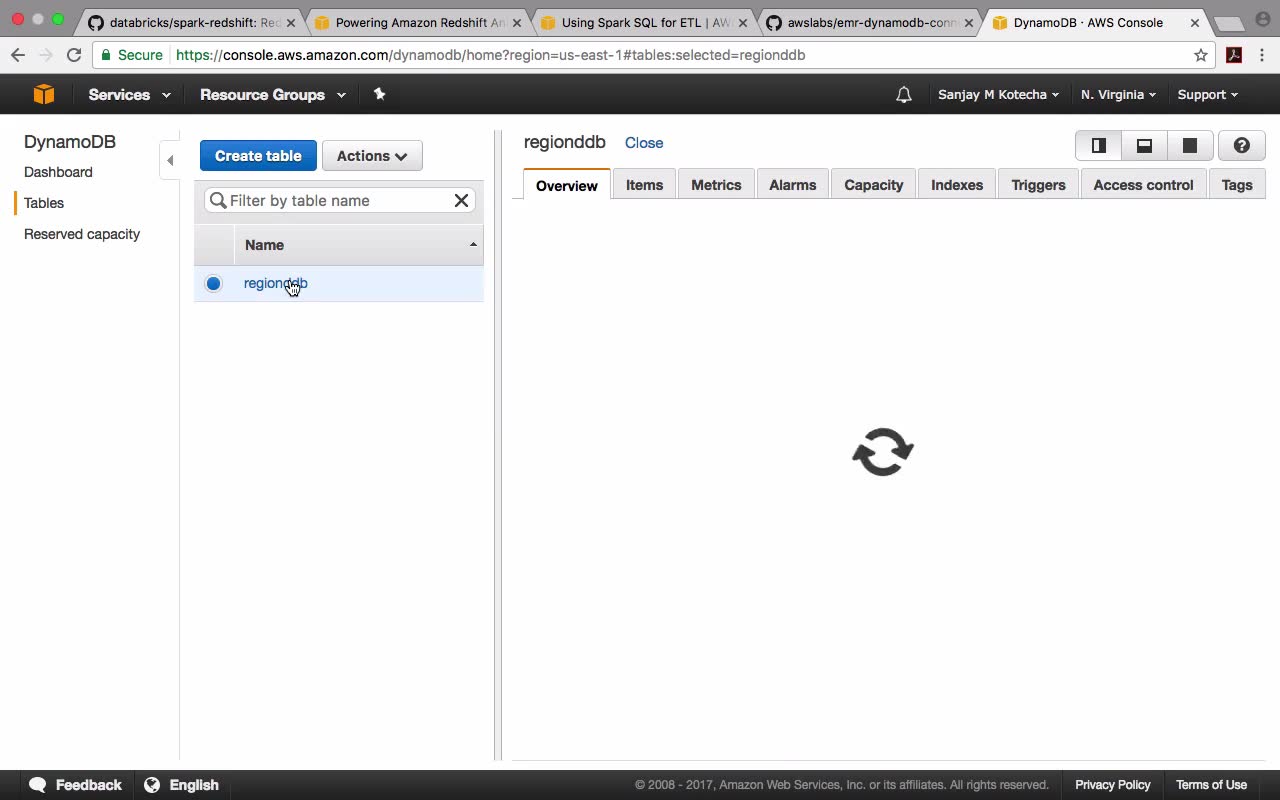
Task: Click the Close link beside regionddb
Action: coord(644,143)
